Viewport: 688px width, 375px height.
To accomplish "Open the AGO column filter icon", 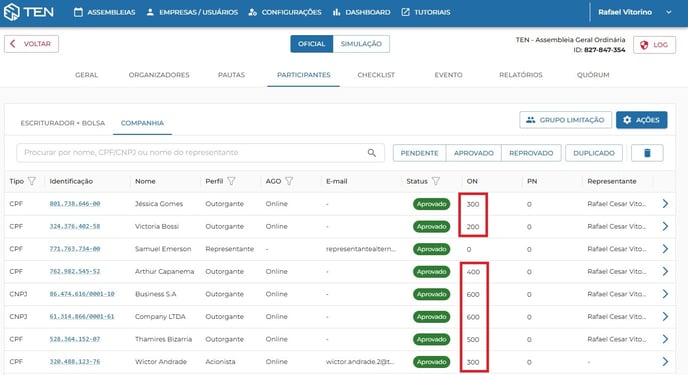I will pyautogui.click(x=289, y=181).
